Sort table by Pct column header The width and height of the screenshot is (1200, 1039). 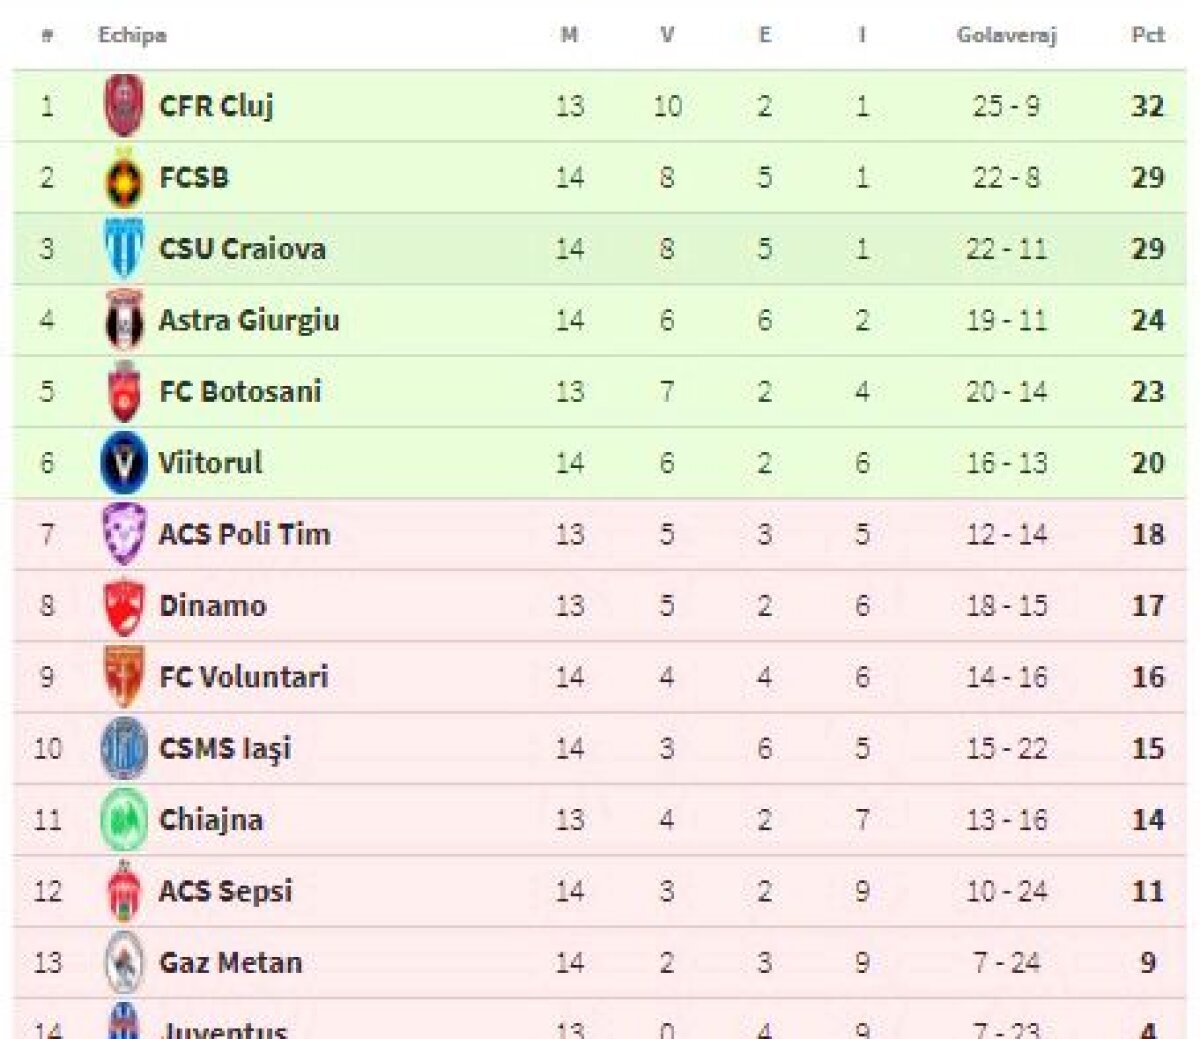1147,35
